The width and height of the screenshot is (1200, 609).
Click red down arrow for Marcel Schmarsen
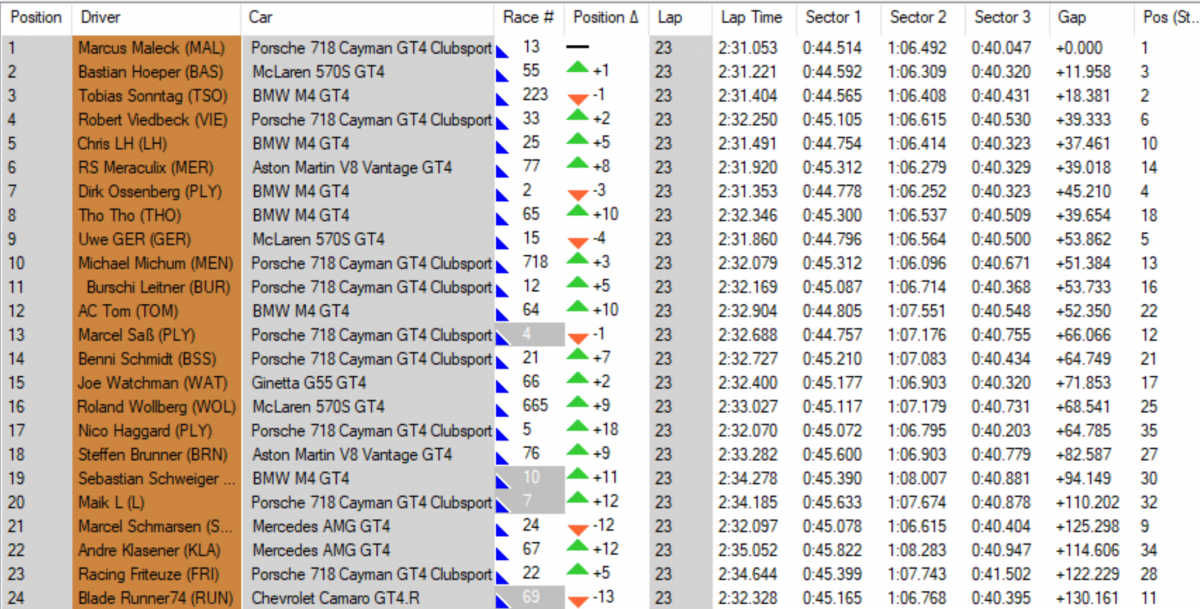pos(577,529)
